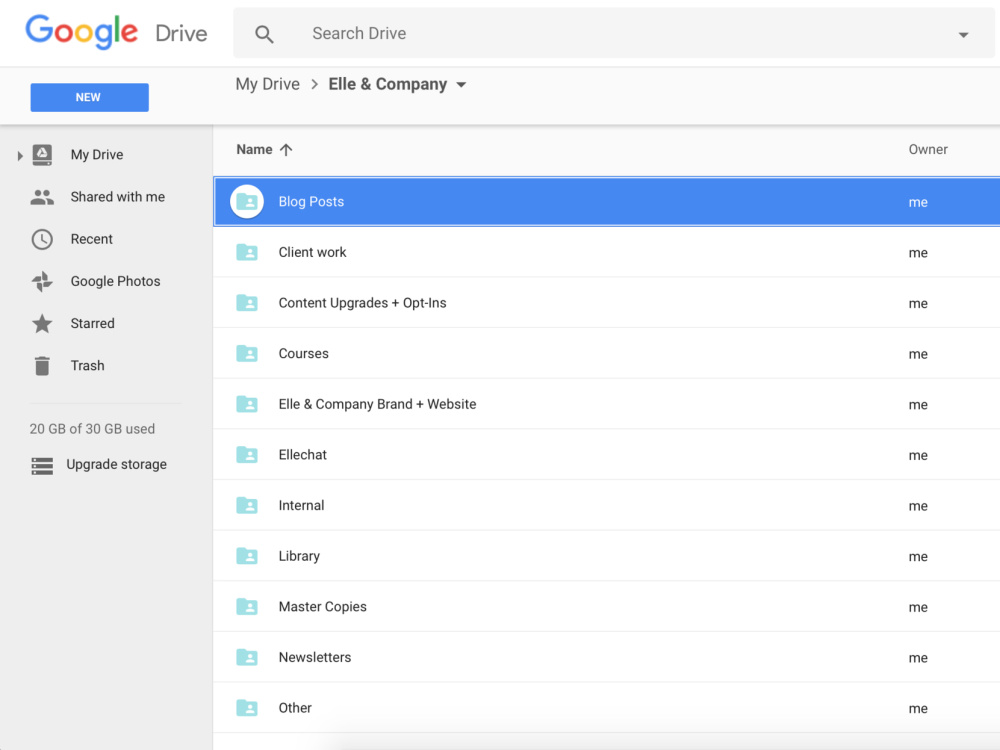
Task: Open My Drive in sidebar
Action: point(97,154)
